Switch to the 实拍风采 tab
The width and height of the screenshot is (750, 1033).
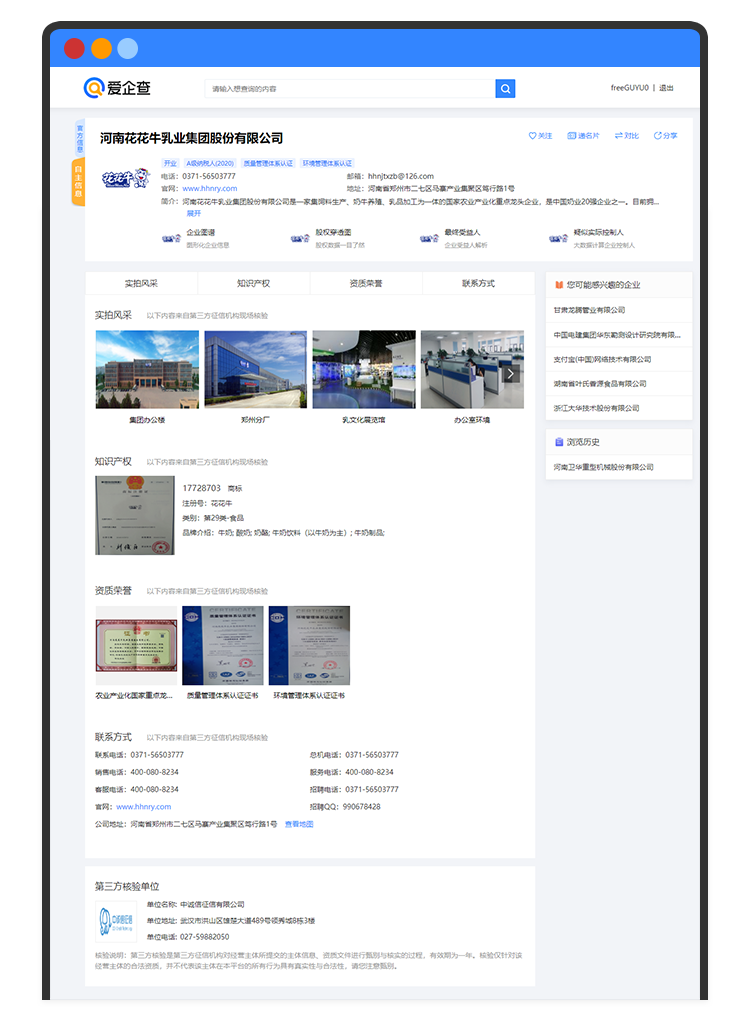click(x=141, y=283)
